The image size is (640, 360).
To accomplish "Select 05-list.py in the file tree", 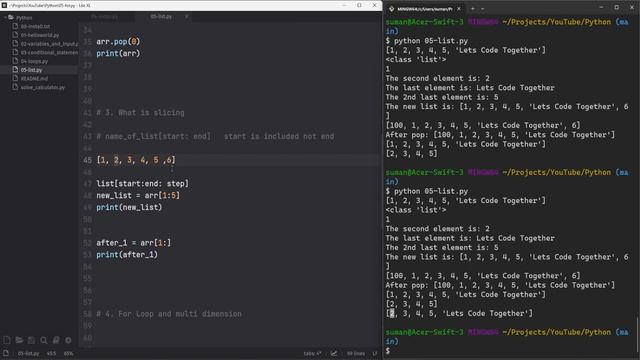I will tap(31, 70).
